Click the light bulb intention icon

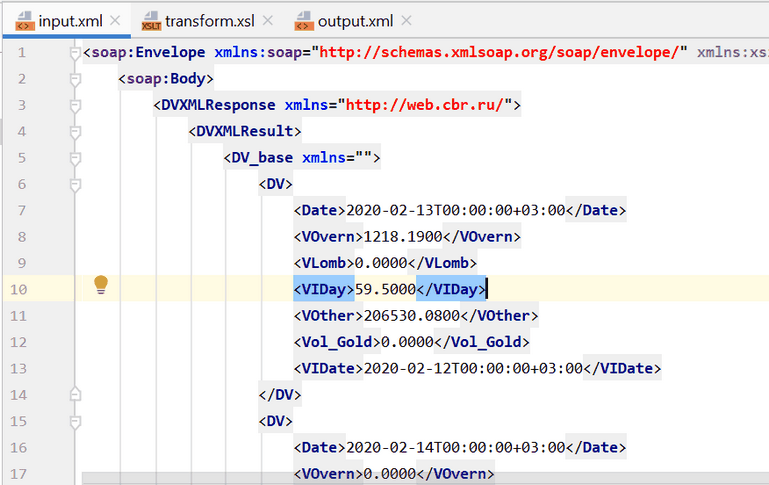[x=100, y=286]
